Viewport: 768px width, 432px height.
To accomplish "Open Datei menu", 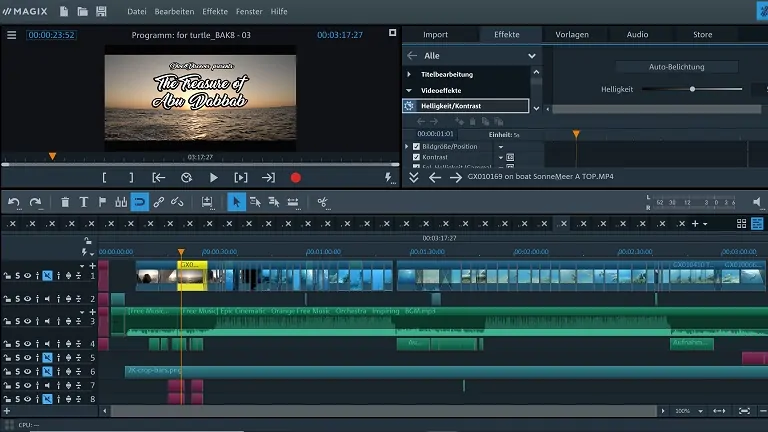I will click(x=137, y=11).
